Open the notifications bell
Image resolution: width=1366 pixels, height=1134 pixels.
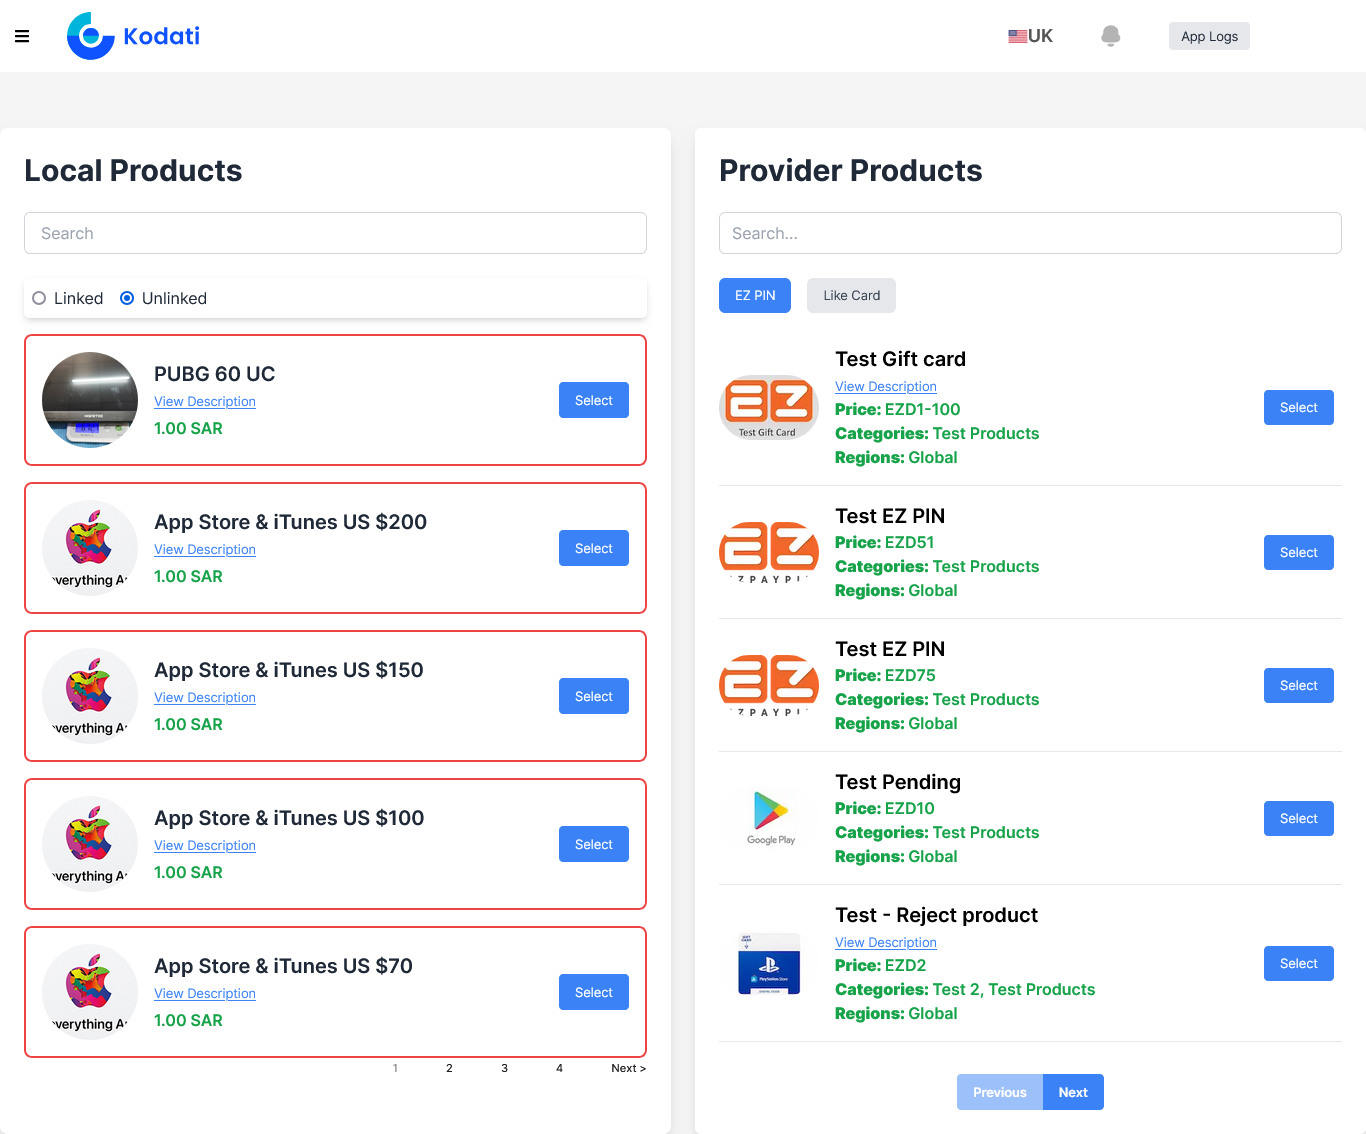click(x=1110, y=36)
